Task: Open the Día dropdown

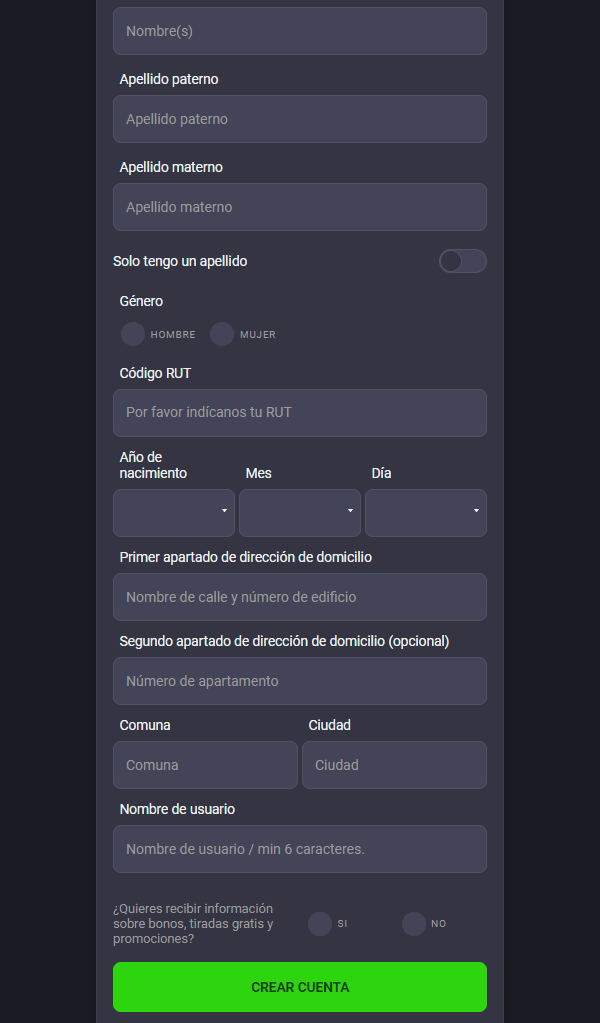Action: (x=426, y=513)
